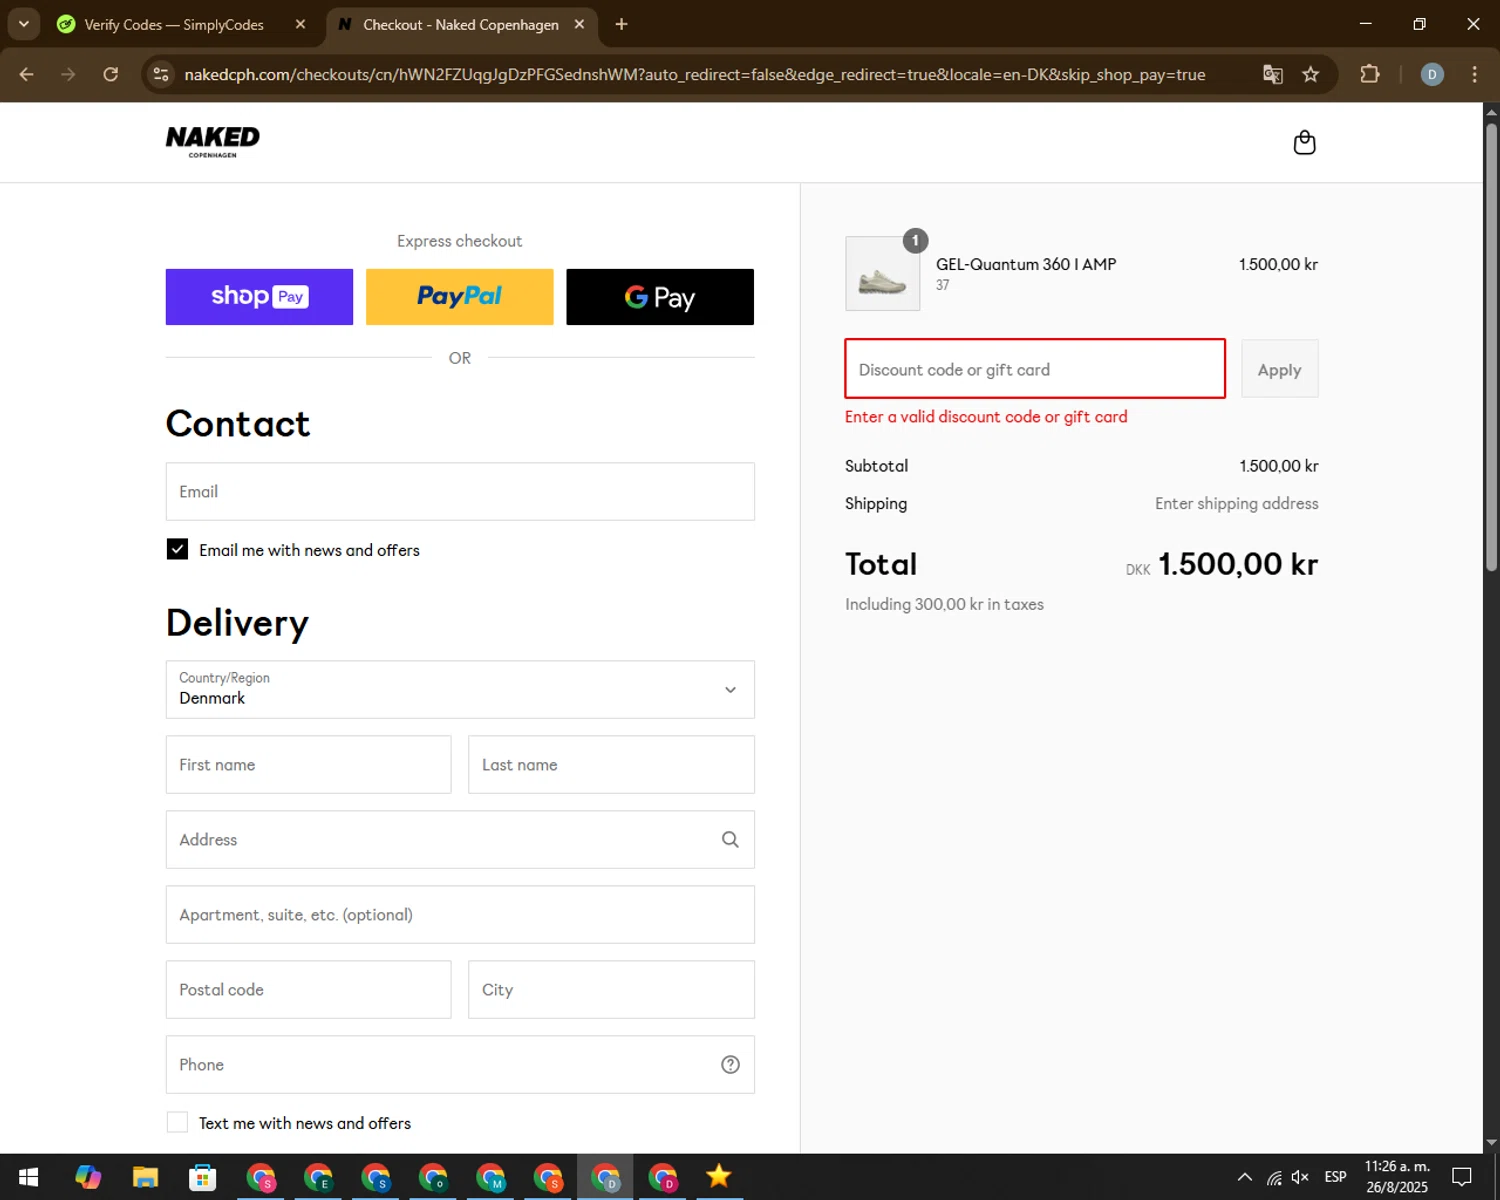
Task: Click the yellow star taskbar app
Action: point(718,1177)
